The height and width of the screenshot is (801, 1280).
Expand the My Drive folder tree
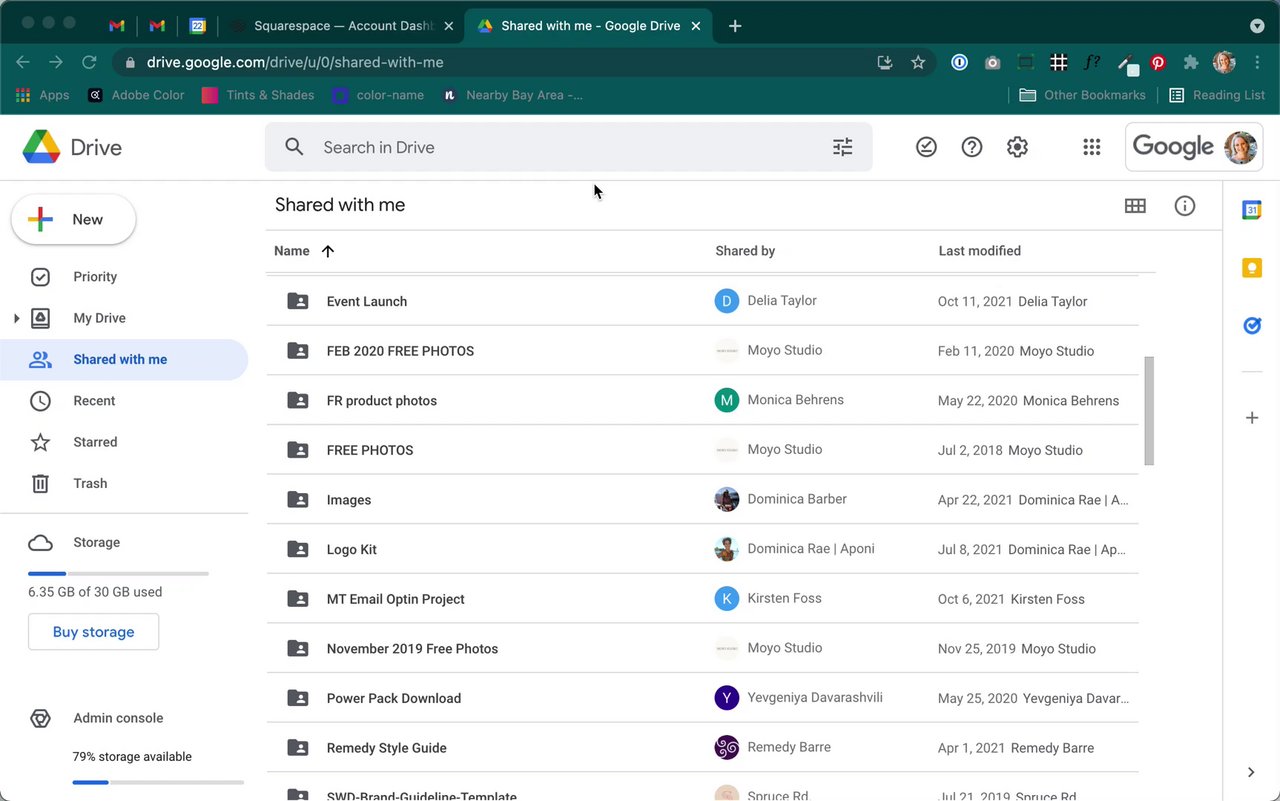click(16, 318)
